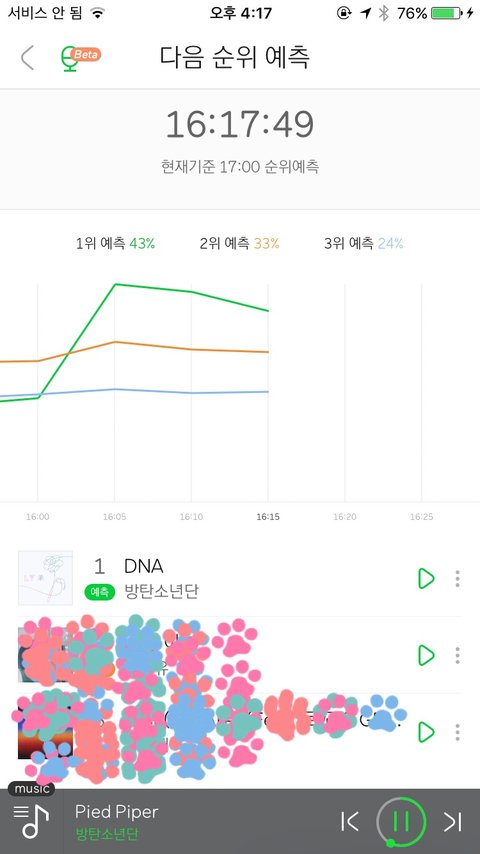The width and height of the screenshot is (480, 854).
Task: Tap the playback progress ring knob
Action: pos(390,844)
